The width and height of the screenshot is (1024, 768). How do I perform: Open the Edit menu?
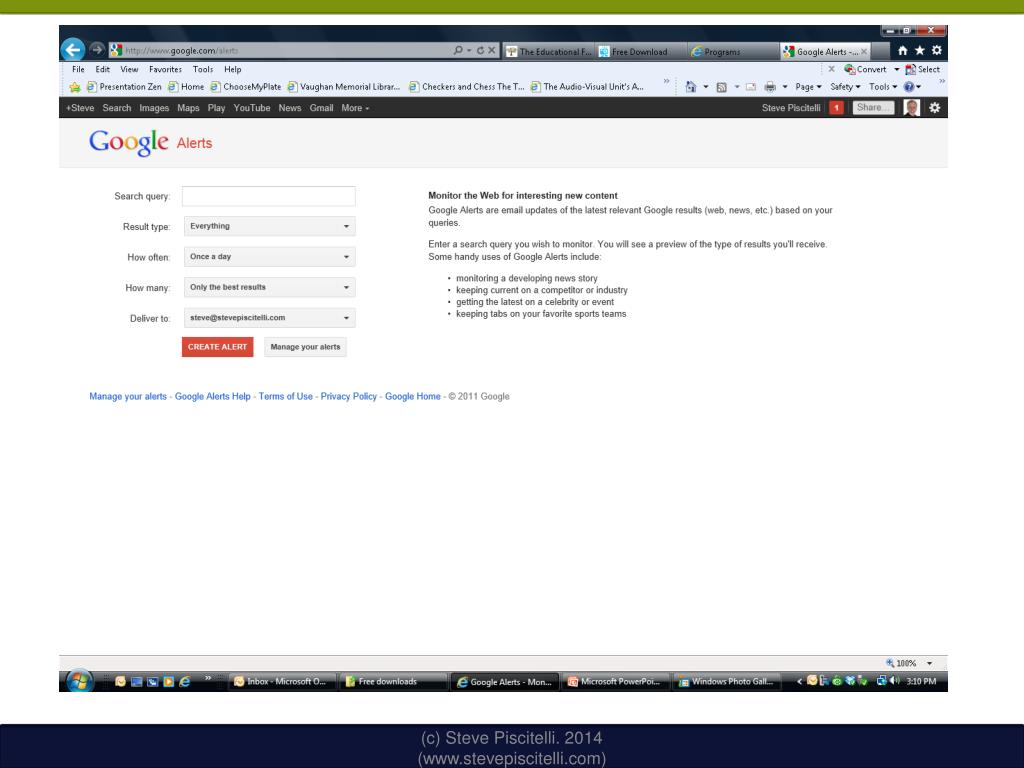tap(103, 69)
